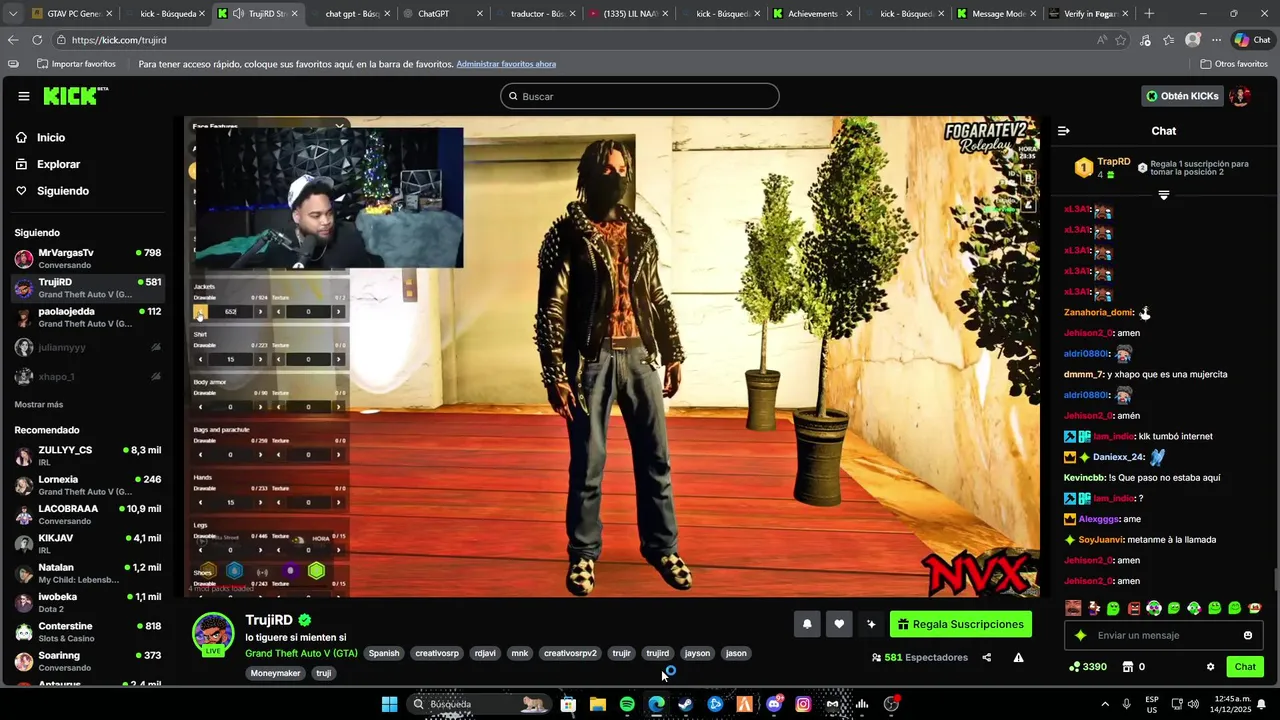This screenshot has width=1280, height=720.
Task: Expand followed list with Mostrar más
Action: [x=39, y=405]
